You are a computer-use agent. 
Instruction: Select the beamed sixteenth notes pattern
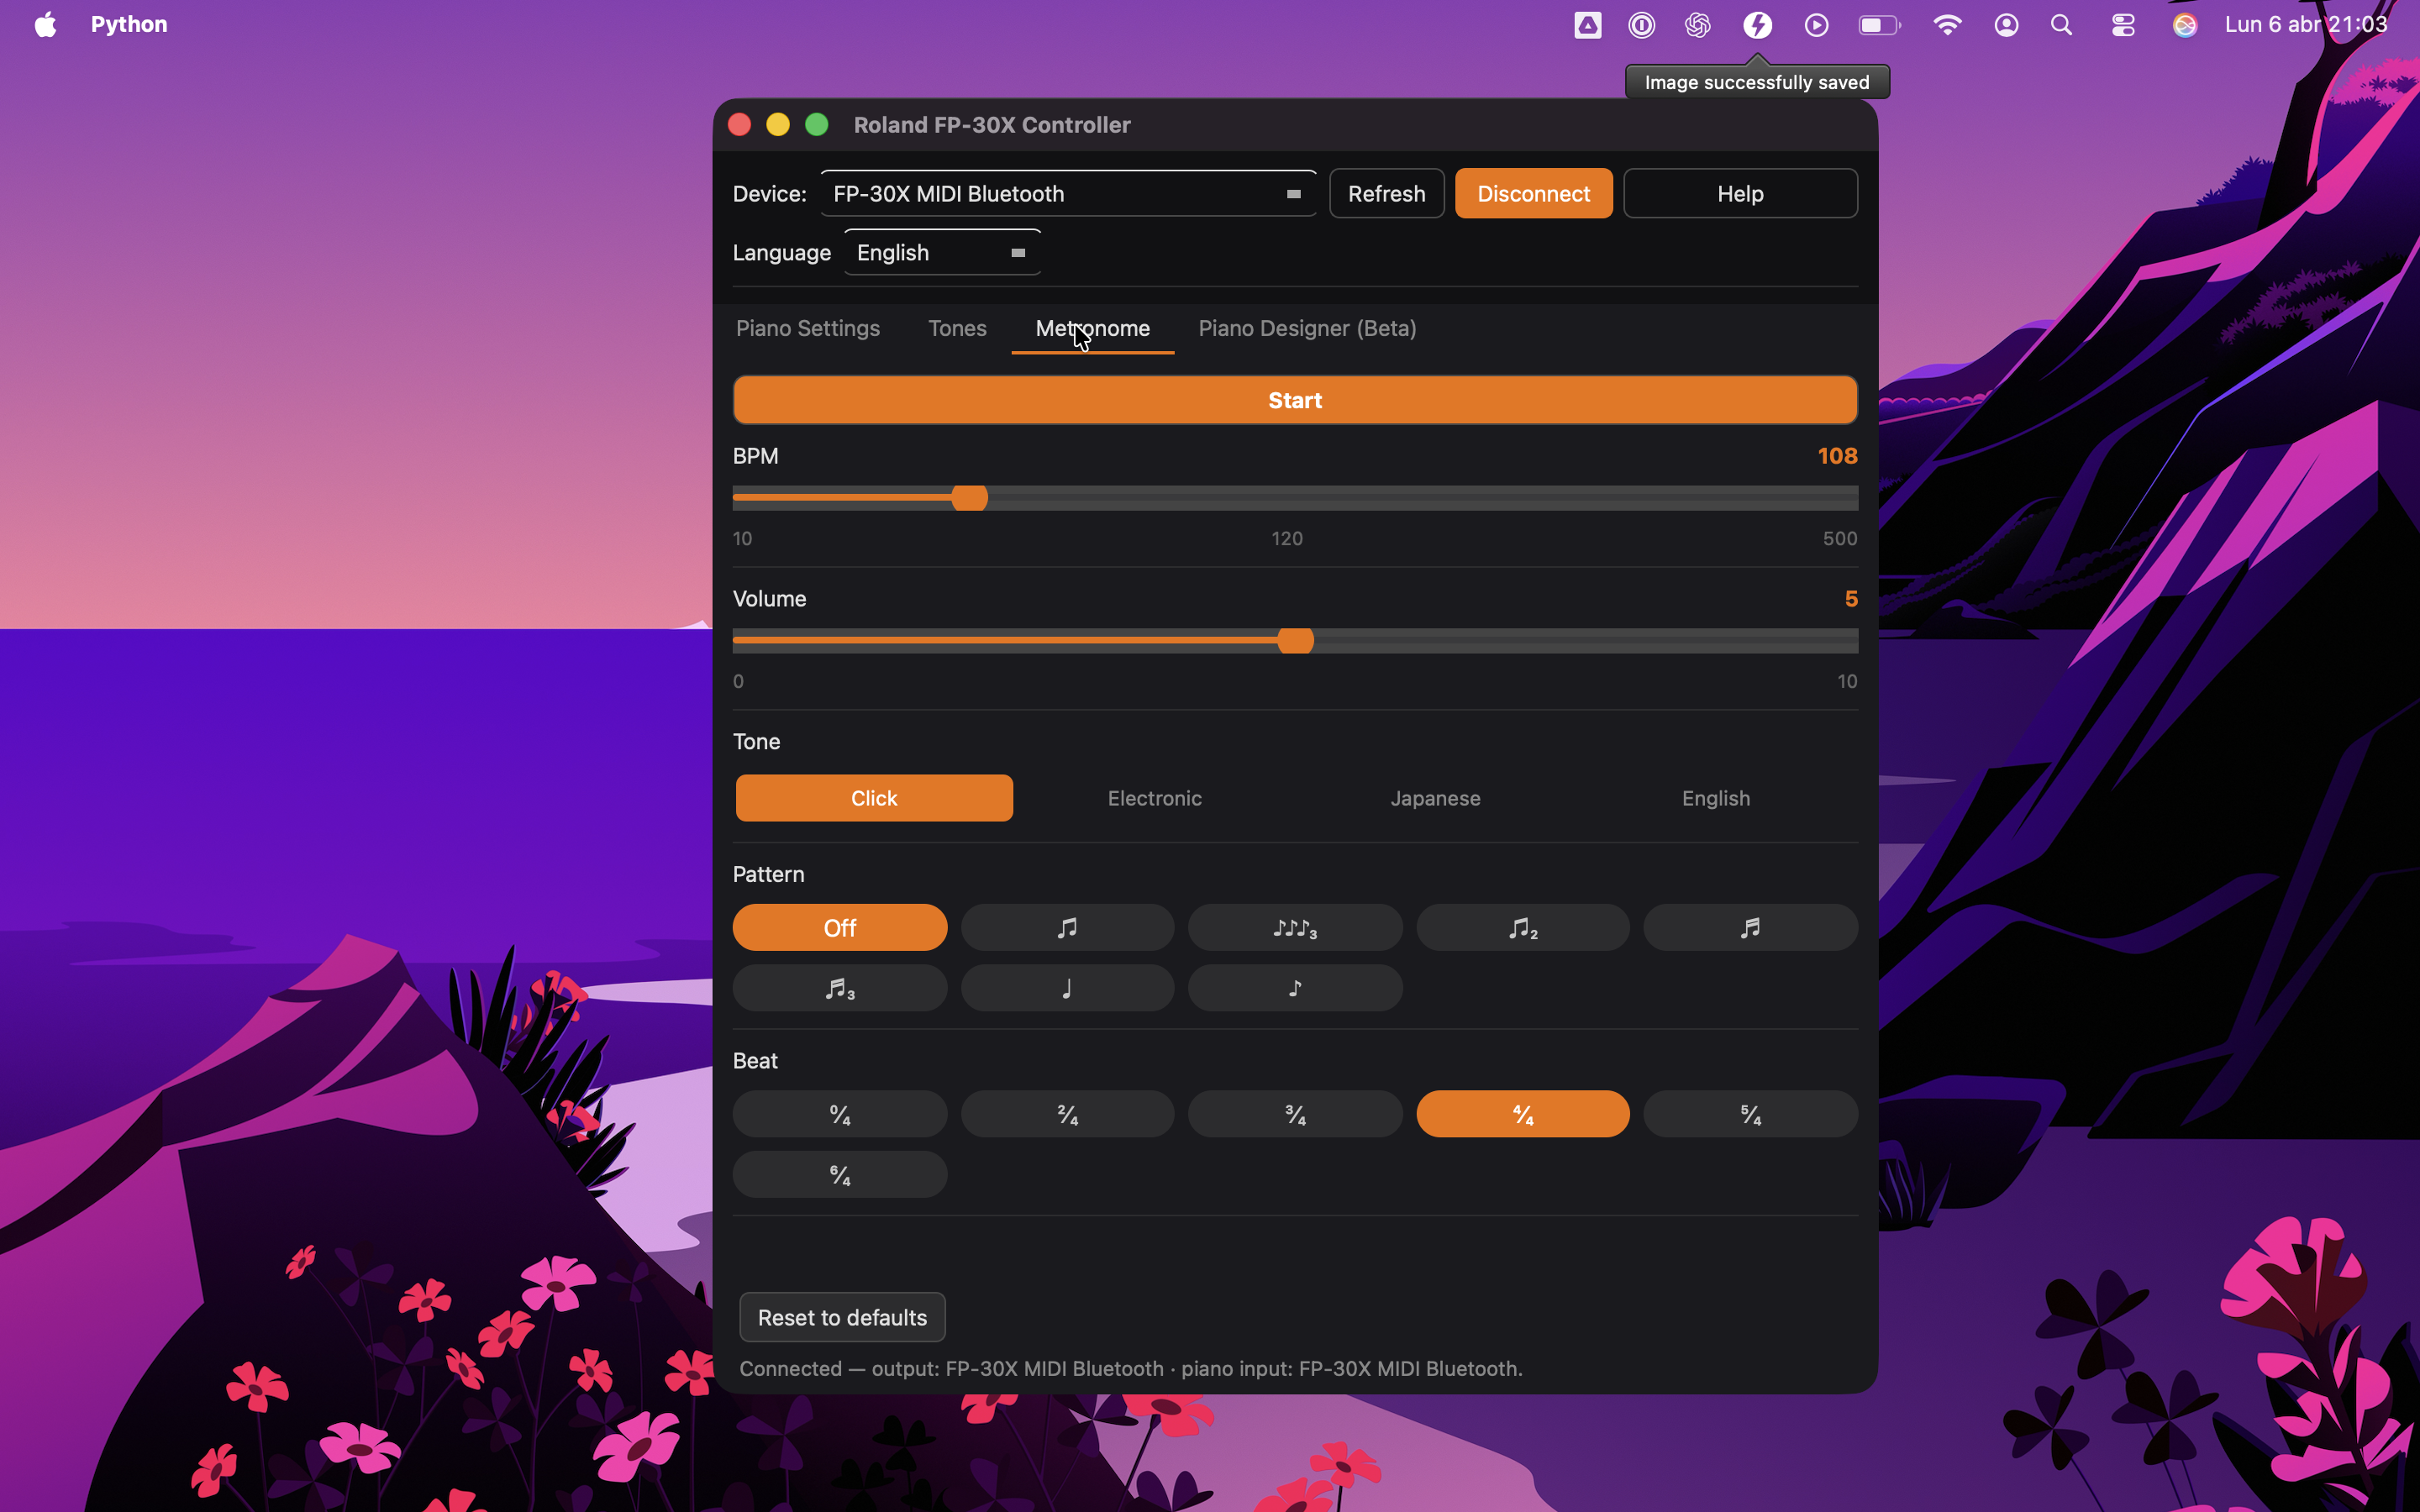[1749, 927]
